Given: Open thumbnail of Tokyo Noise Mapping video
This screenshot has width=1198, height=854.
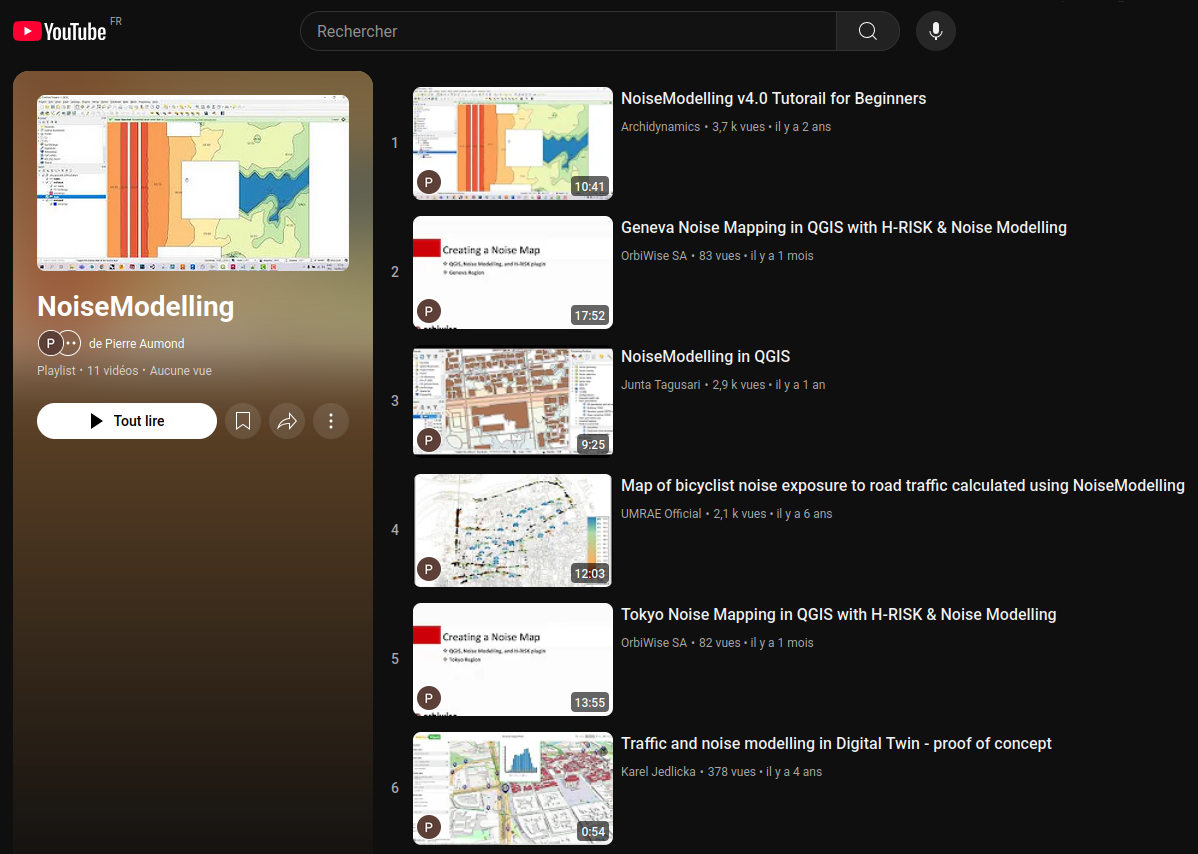Looking at the screenshot, I should point(513,660).
